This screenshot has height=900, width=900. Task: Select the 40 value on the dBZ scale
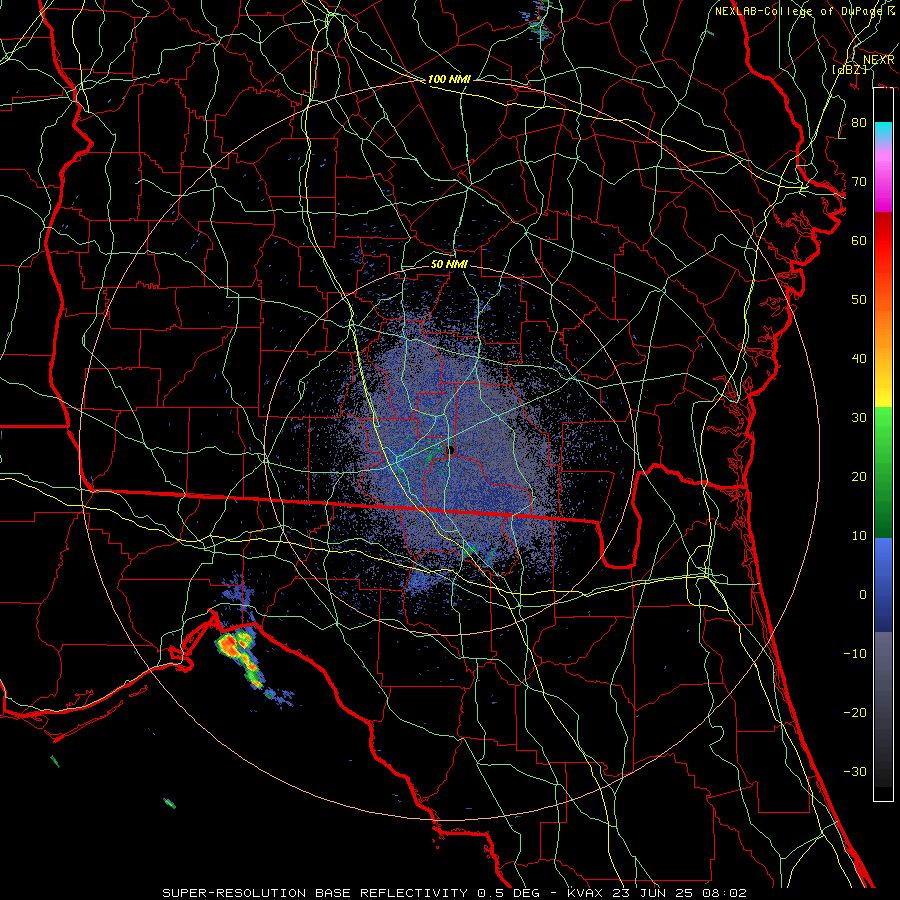tap(859, 358)
